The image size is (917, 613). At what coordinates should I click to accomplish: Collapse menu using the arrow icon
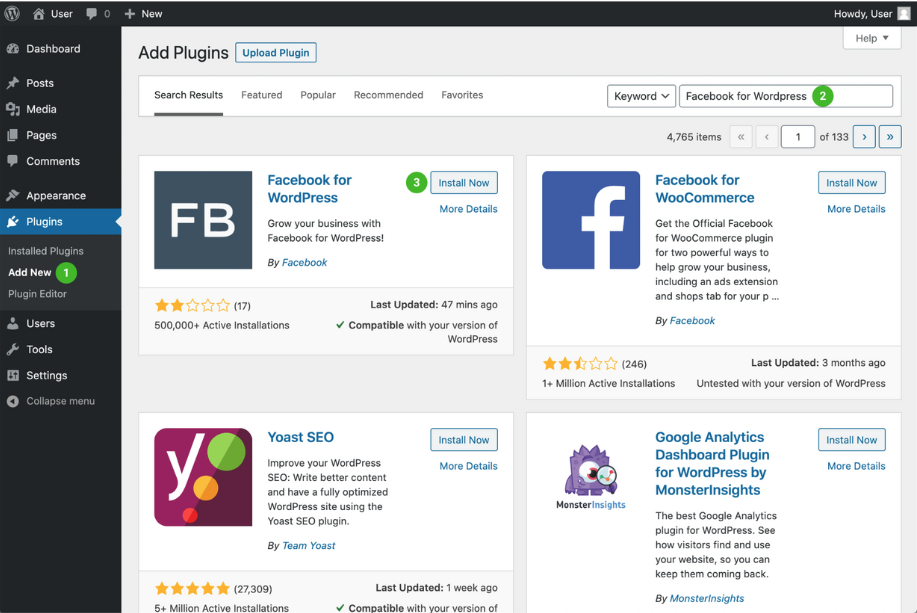point(13,401)
